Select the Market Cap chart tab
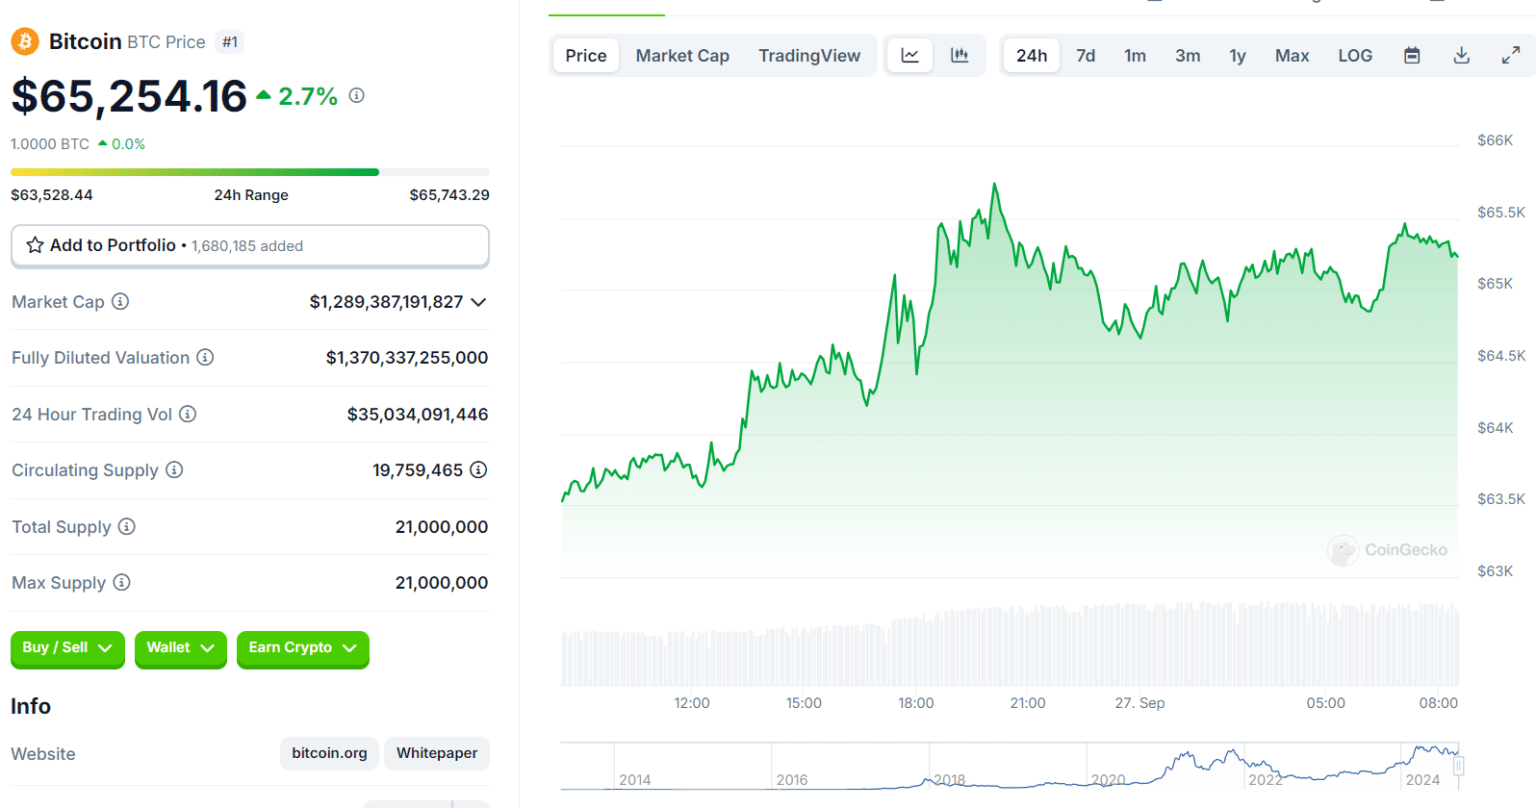The image size is (1536, 808). pyautogui.click(x=683, y=56)
